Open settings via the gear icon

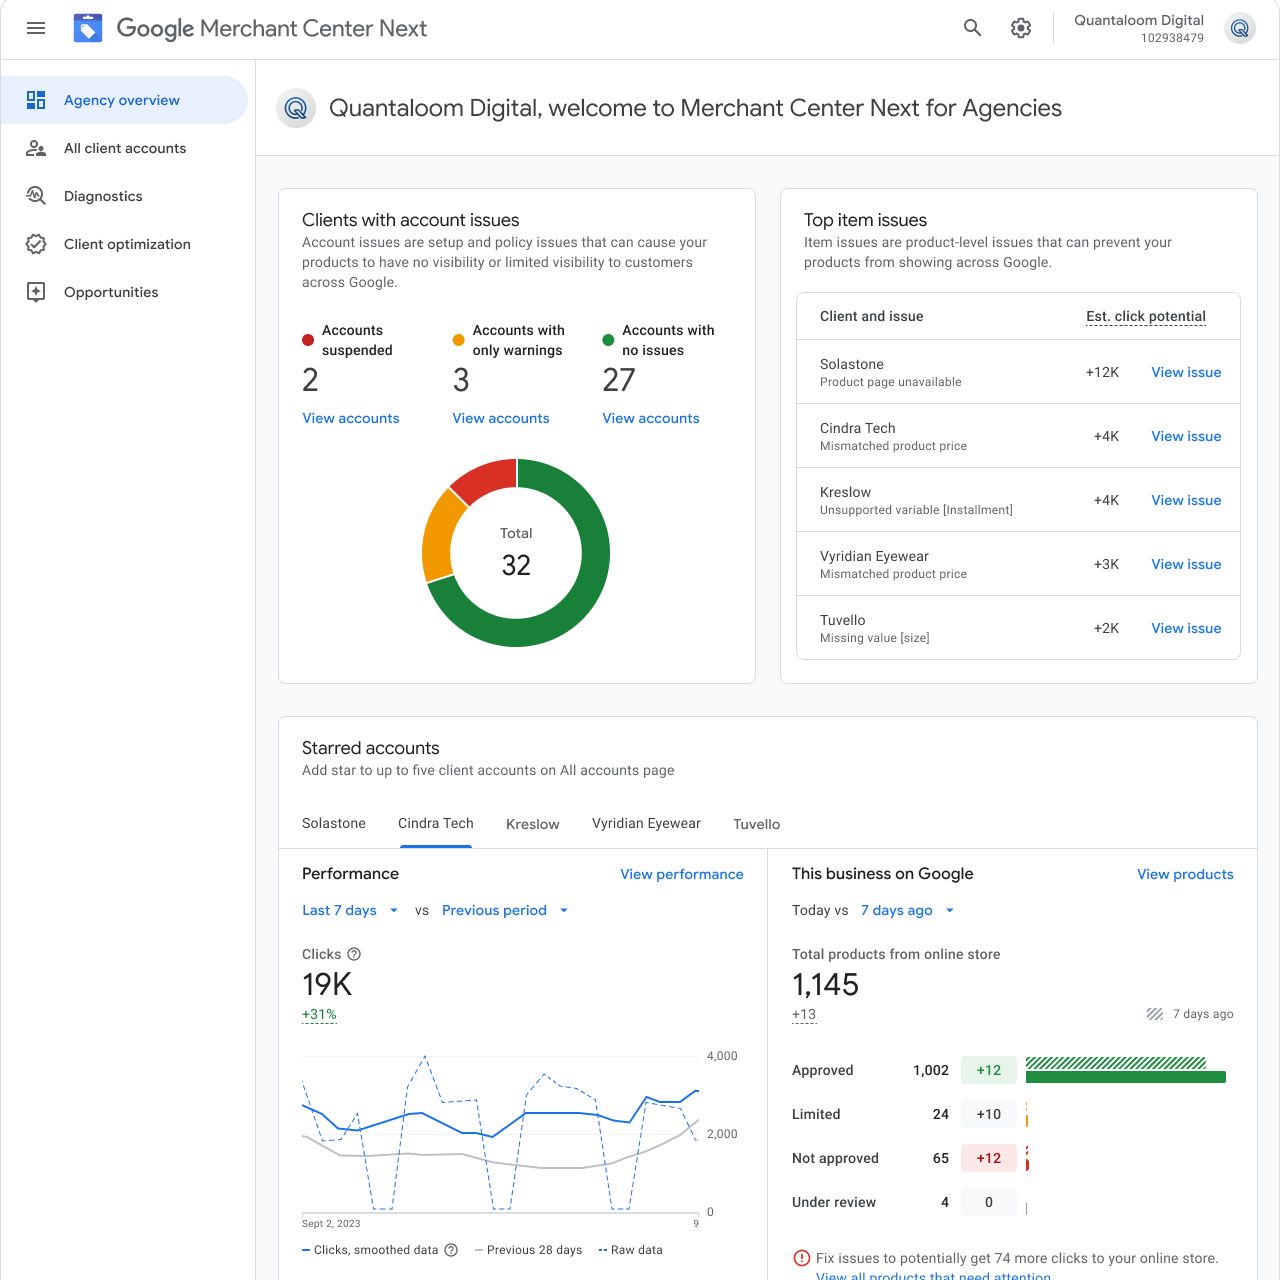point(1020,28)
